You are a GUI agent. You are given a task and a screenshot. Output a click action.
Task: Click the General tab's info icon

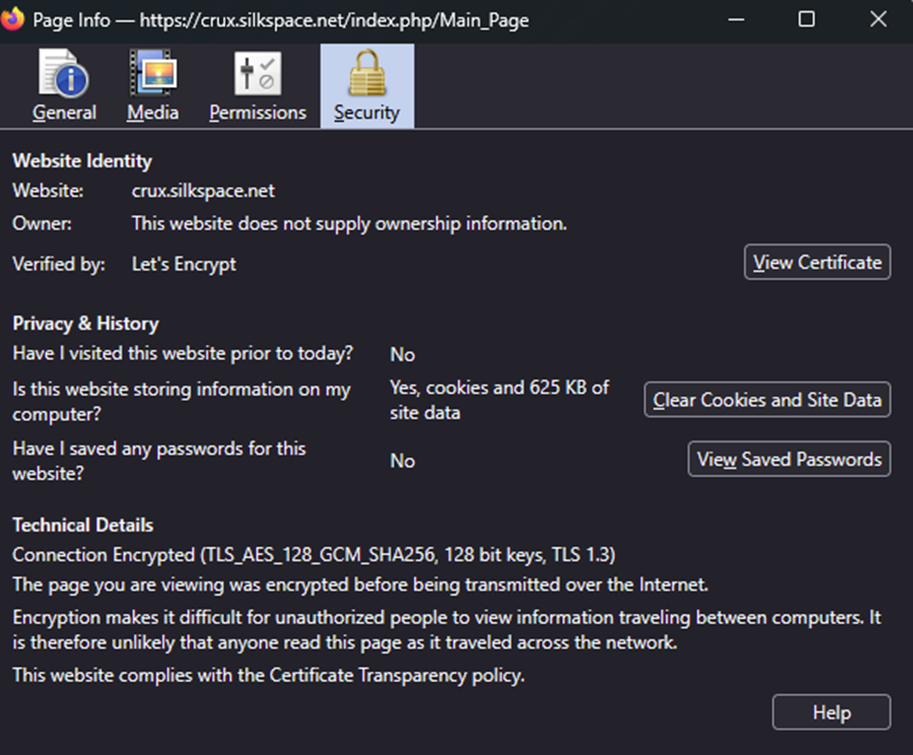pos(64,75)
